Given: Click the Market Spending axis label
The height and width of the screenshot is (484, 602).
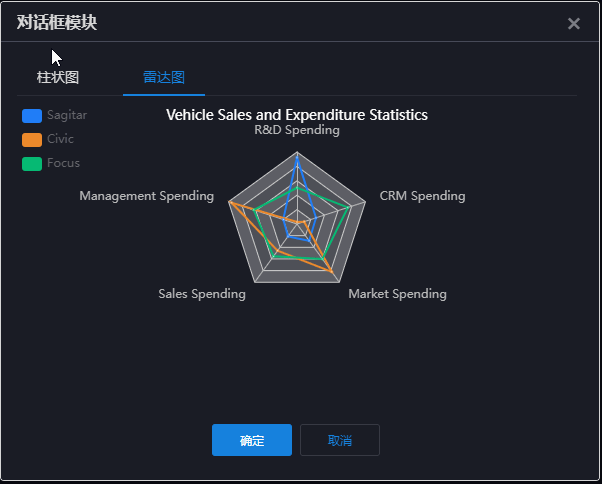Looking at the screenshot, I should click(x=397, y=294).
